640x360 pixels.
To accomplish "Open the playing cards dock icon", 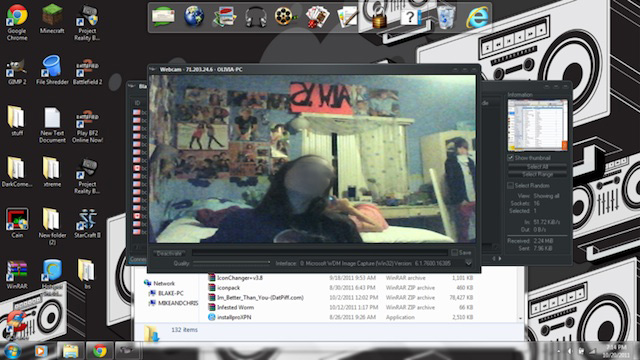I will pos(317,17).
